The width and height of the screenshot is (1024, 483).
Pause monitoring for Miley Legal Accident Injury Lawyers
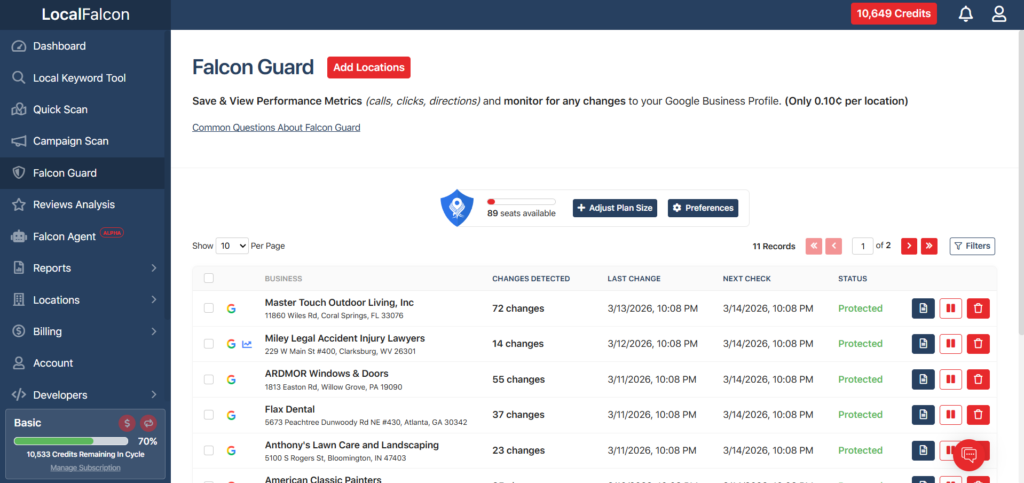coord(950,344)
